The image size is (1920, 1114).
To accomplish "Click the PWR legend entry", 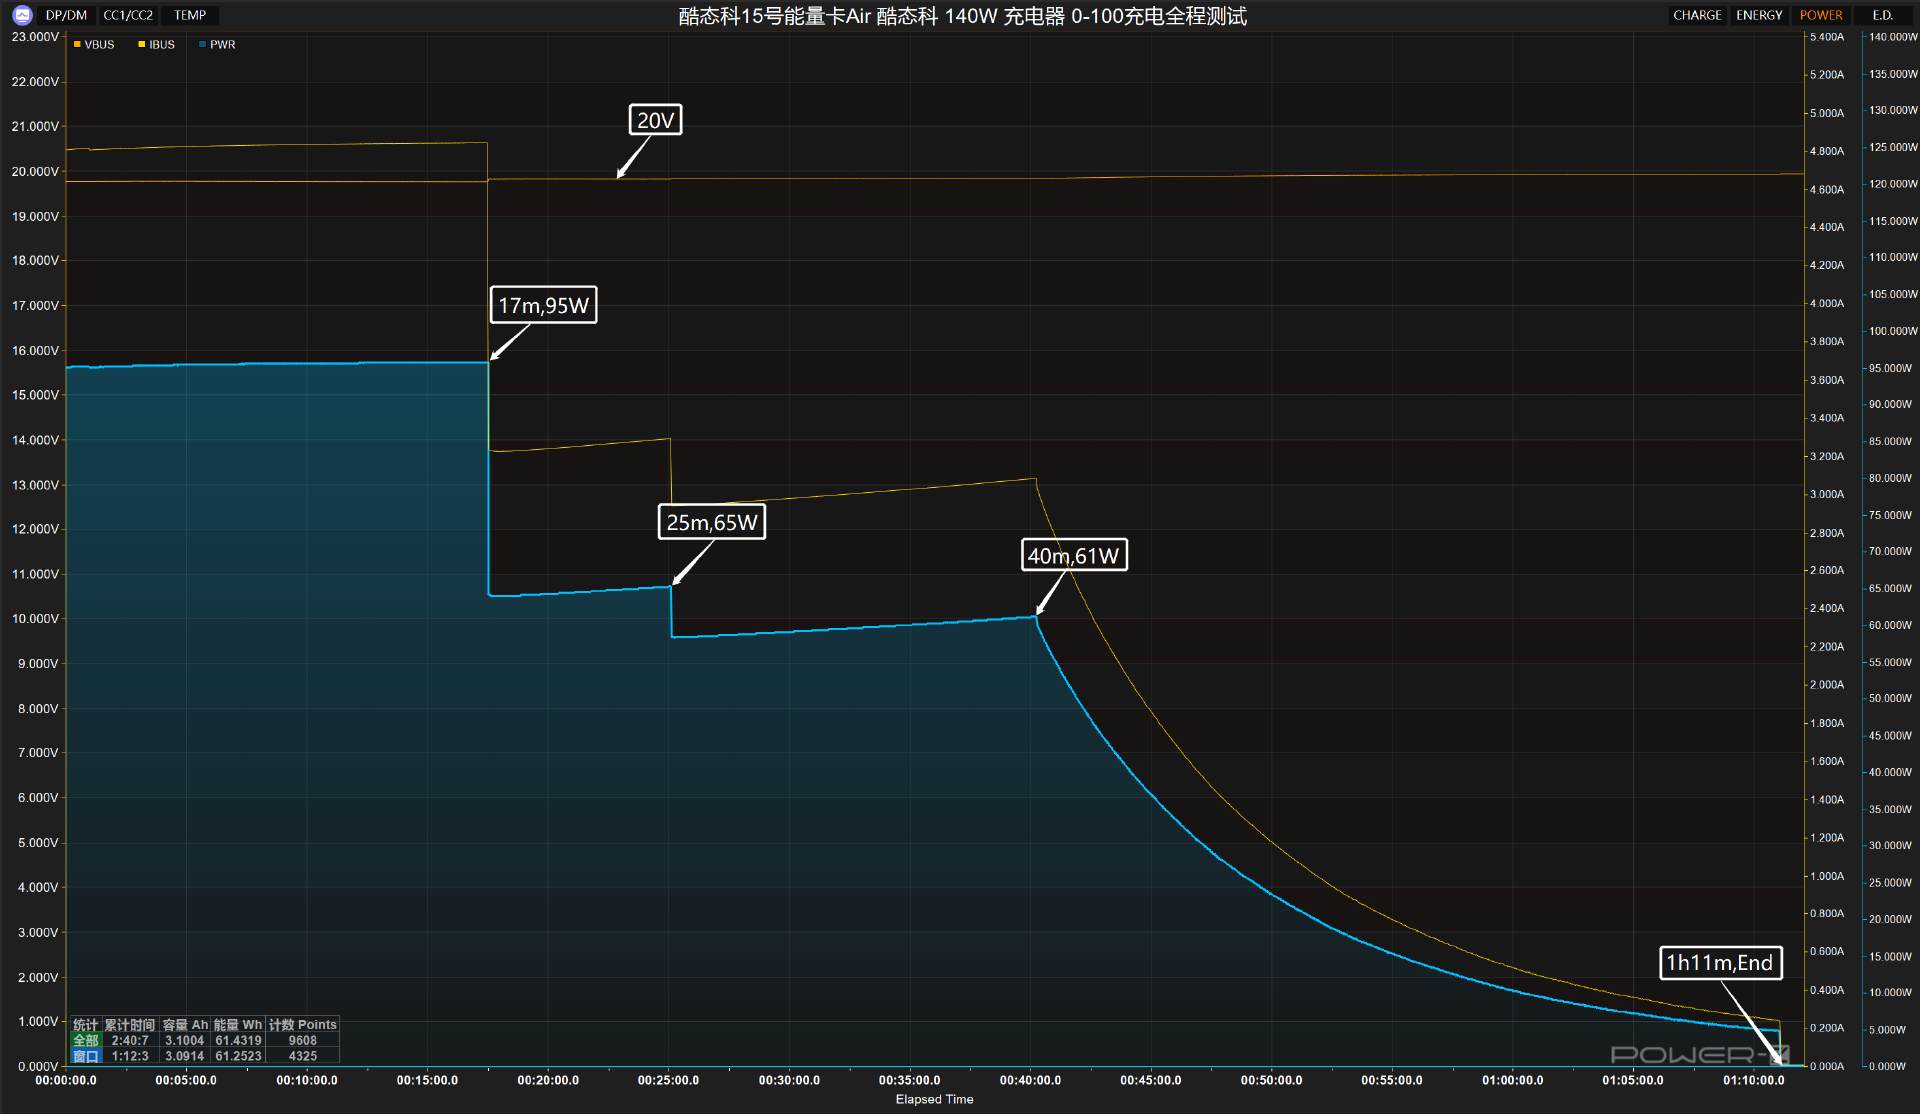I will pos(218,45).
